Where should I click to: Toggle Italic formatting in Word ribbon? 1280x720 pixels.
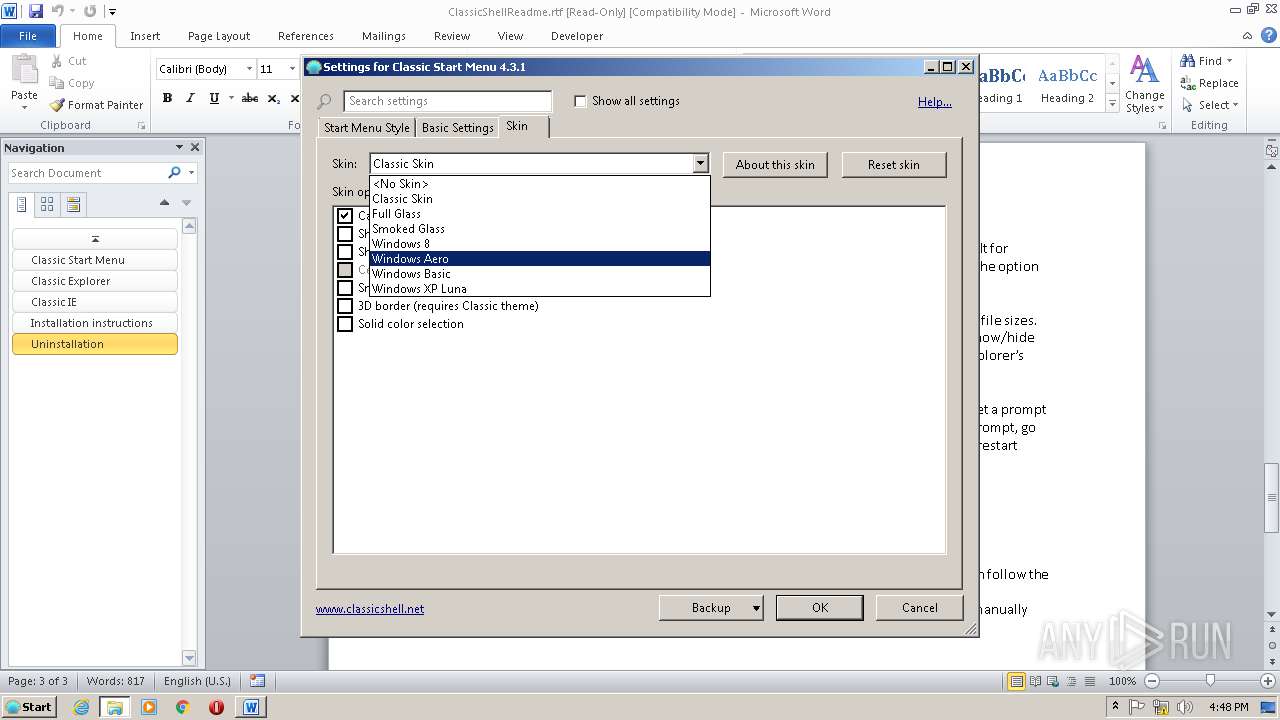[x=190, y=98]
